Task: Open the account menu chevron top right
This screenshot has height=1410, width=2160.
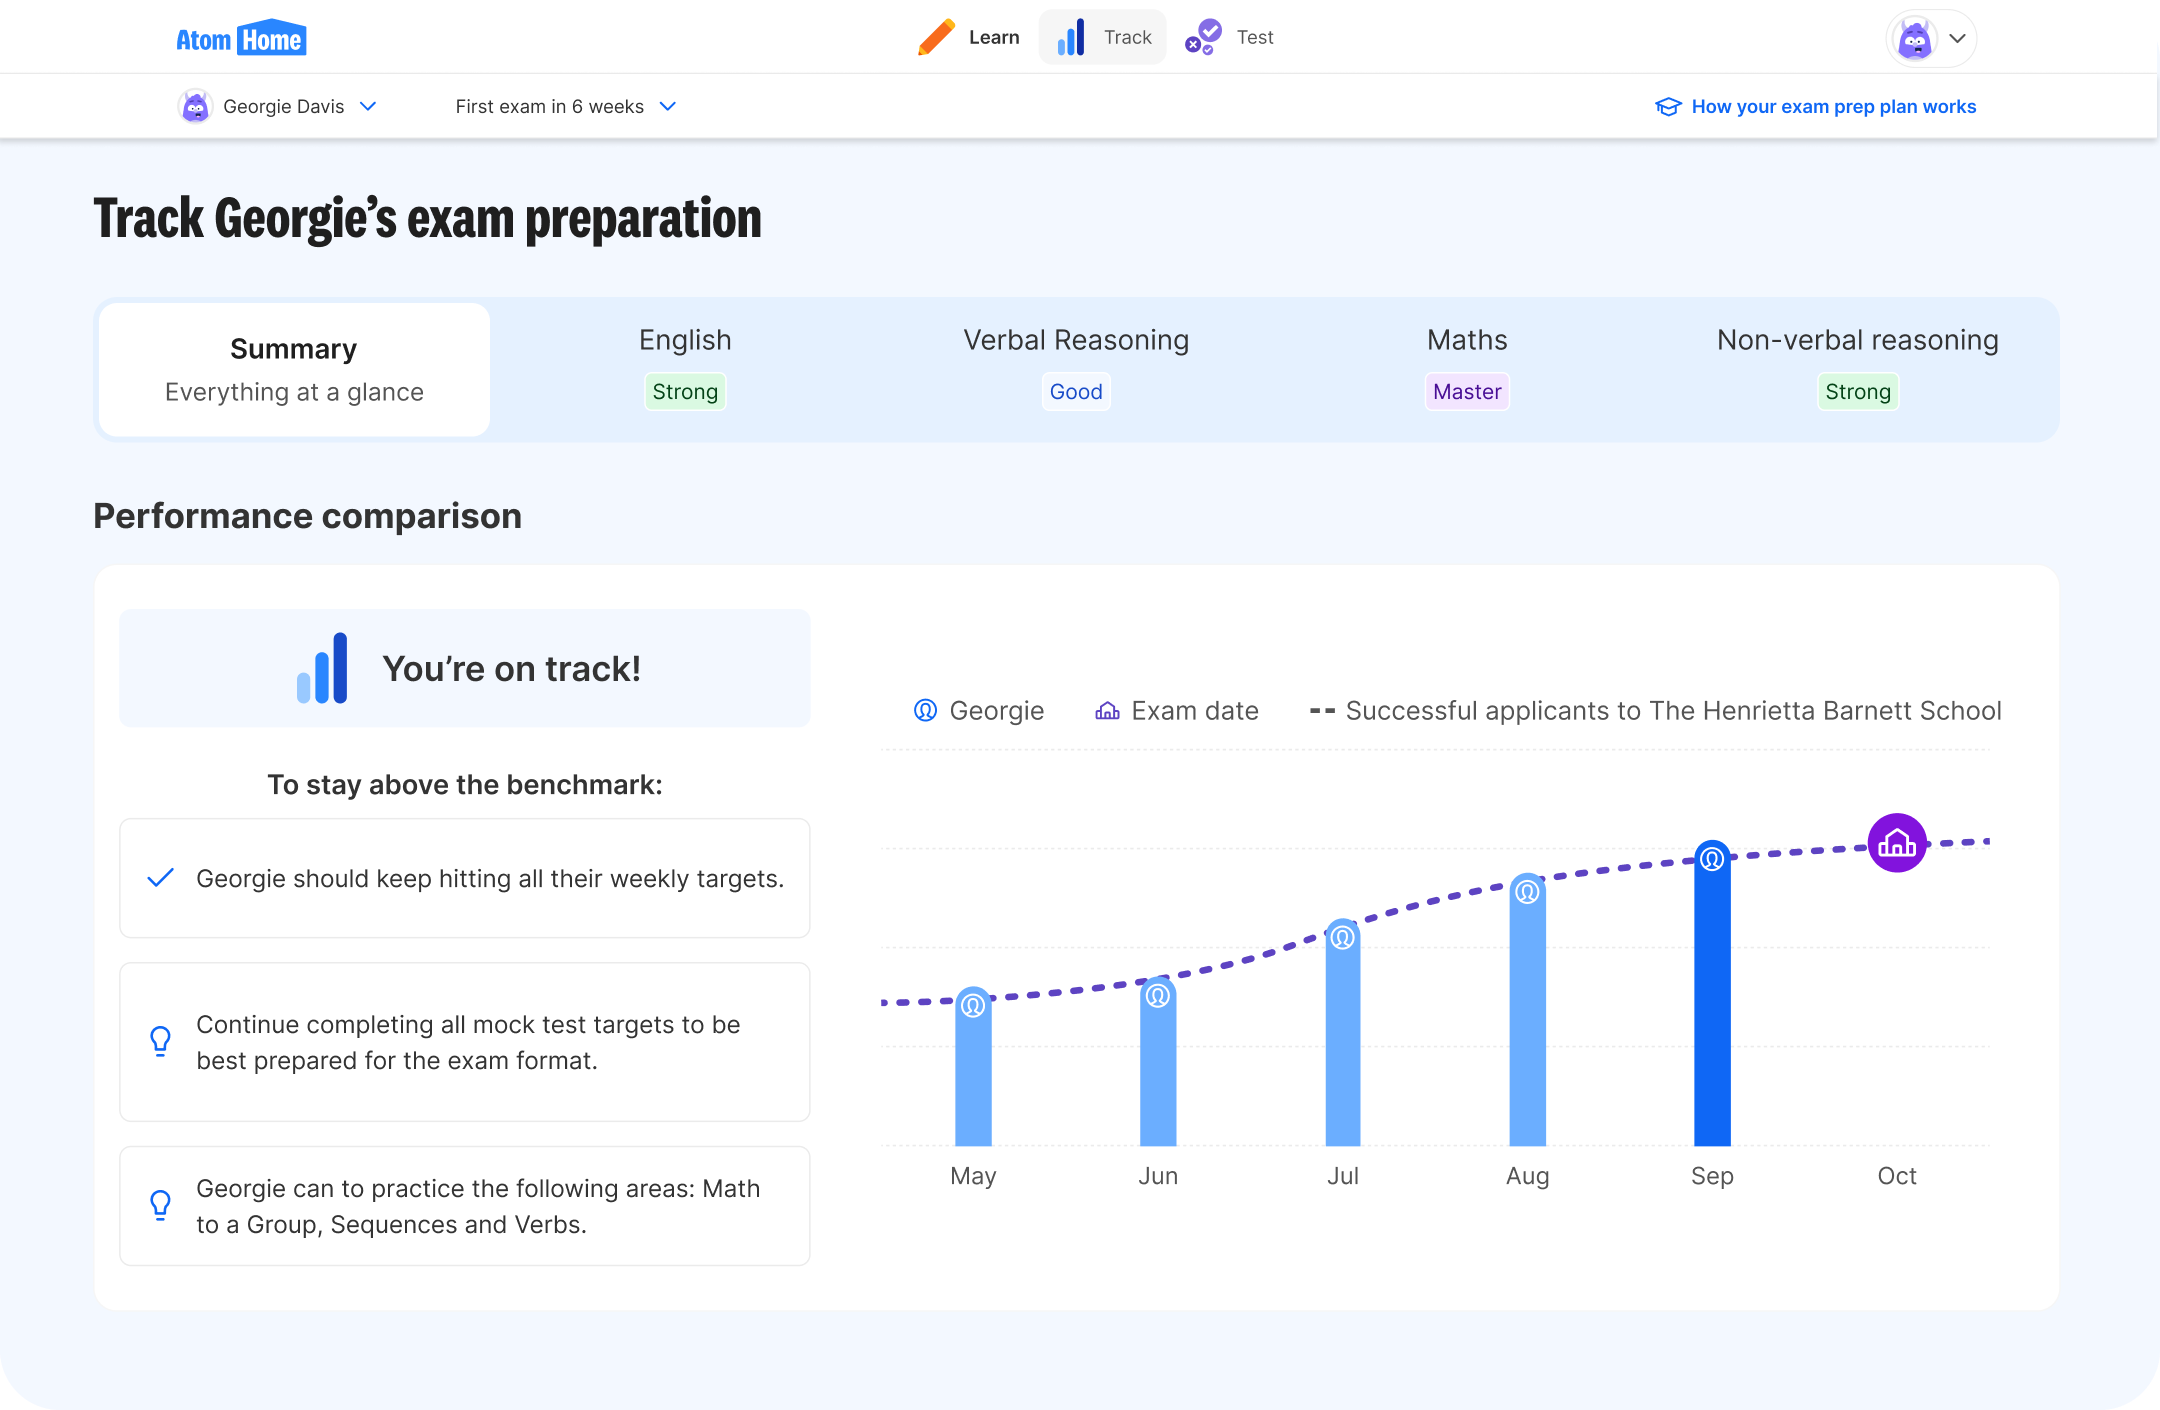Action: [1958, 39]
